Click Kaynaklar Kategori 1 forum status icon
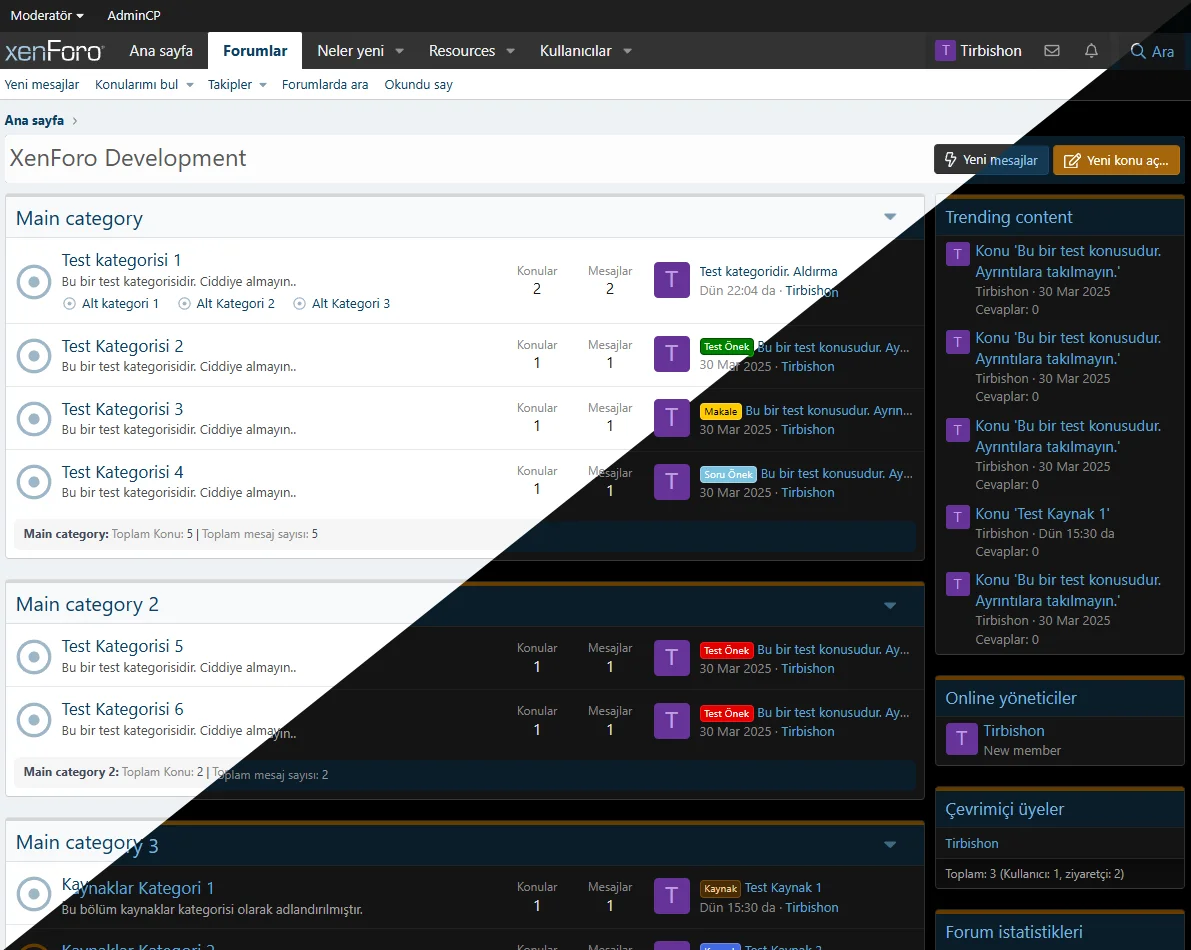The height and width of the screenshot is (950, 1191). coord(34,895)
